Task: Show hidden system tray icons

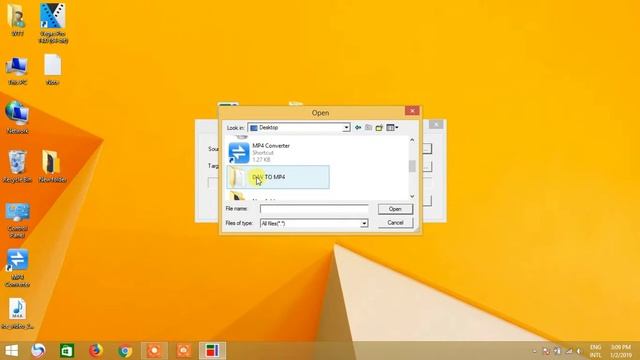Action: (534, 351)
